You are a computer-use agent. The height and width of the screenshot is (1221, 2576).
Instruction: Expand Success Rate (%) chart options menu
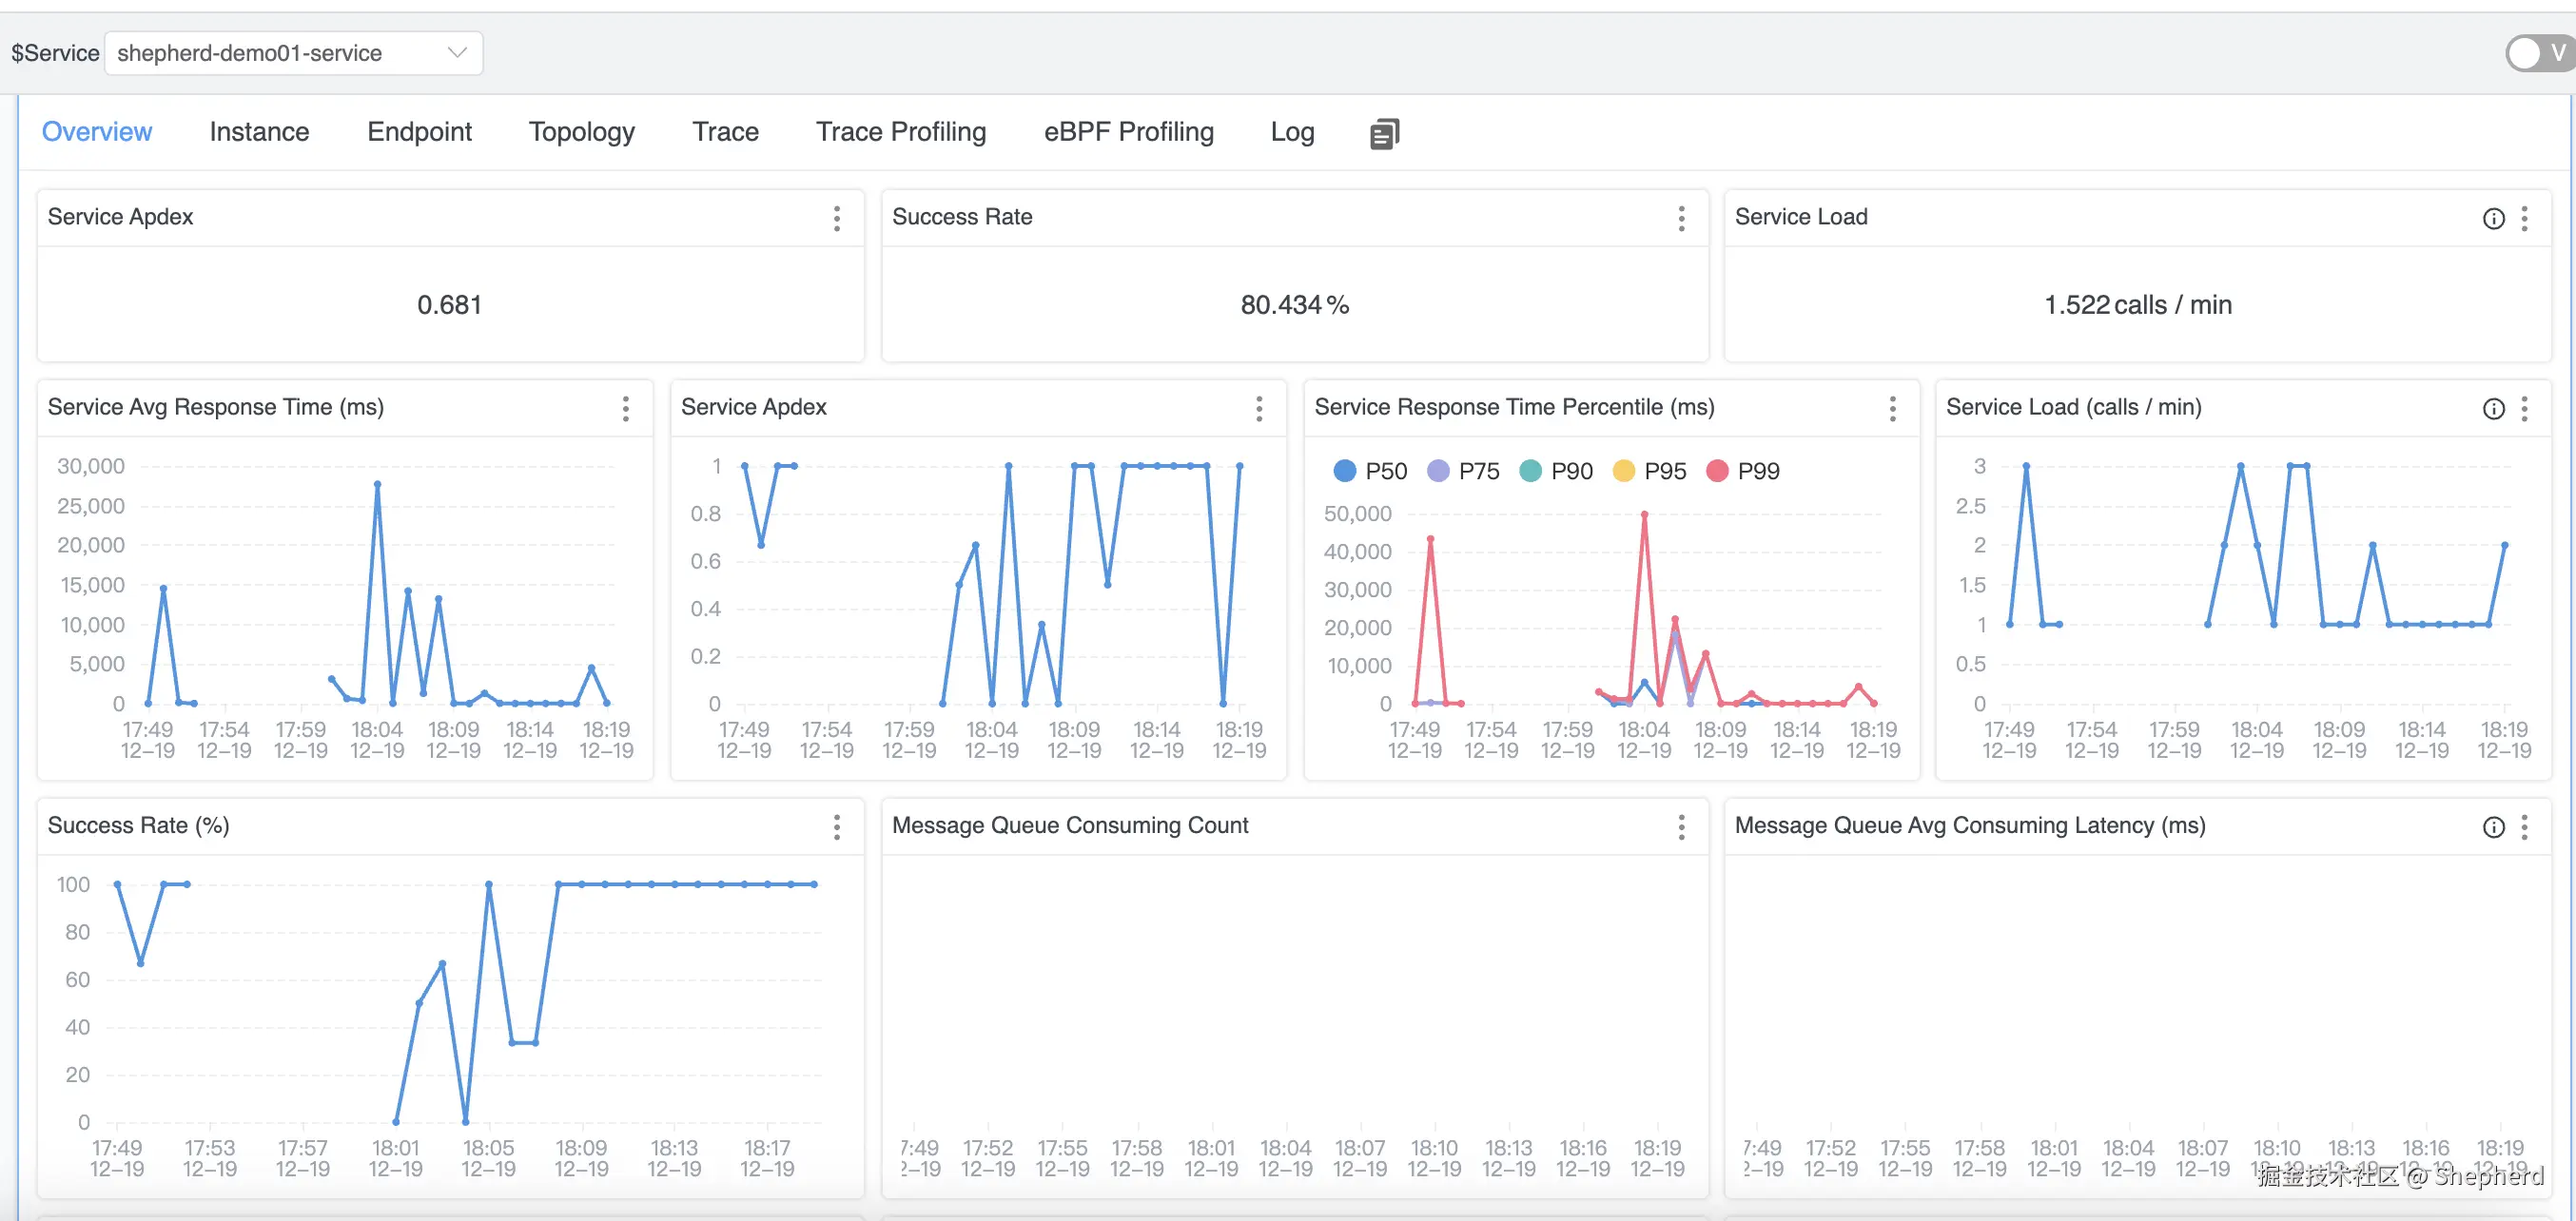coord(836,826)
